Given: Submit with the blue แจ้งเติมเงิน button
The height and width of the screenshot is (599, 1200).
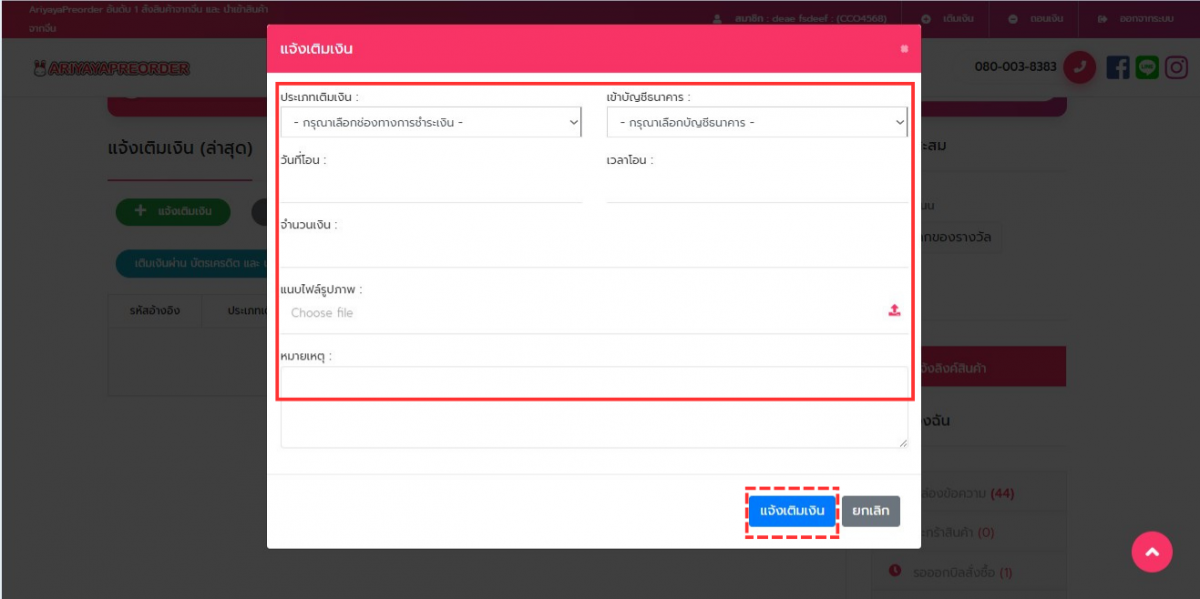Looking at the screenshot, I should (x=792, y=511).
